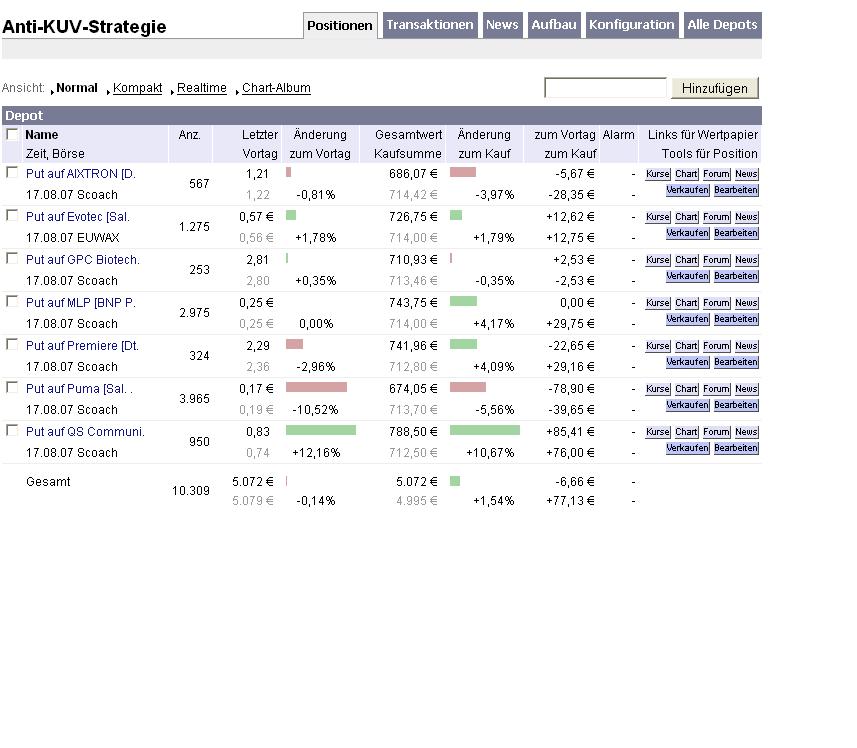Open the Transaktionen tab

pyautogui.click(x=430, y=25)
